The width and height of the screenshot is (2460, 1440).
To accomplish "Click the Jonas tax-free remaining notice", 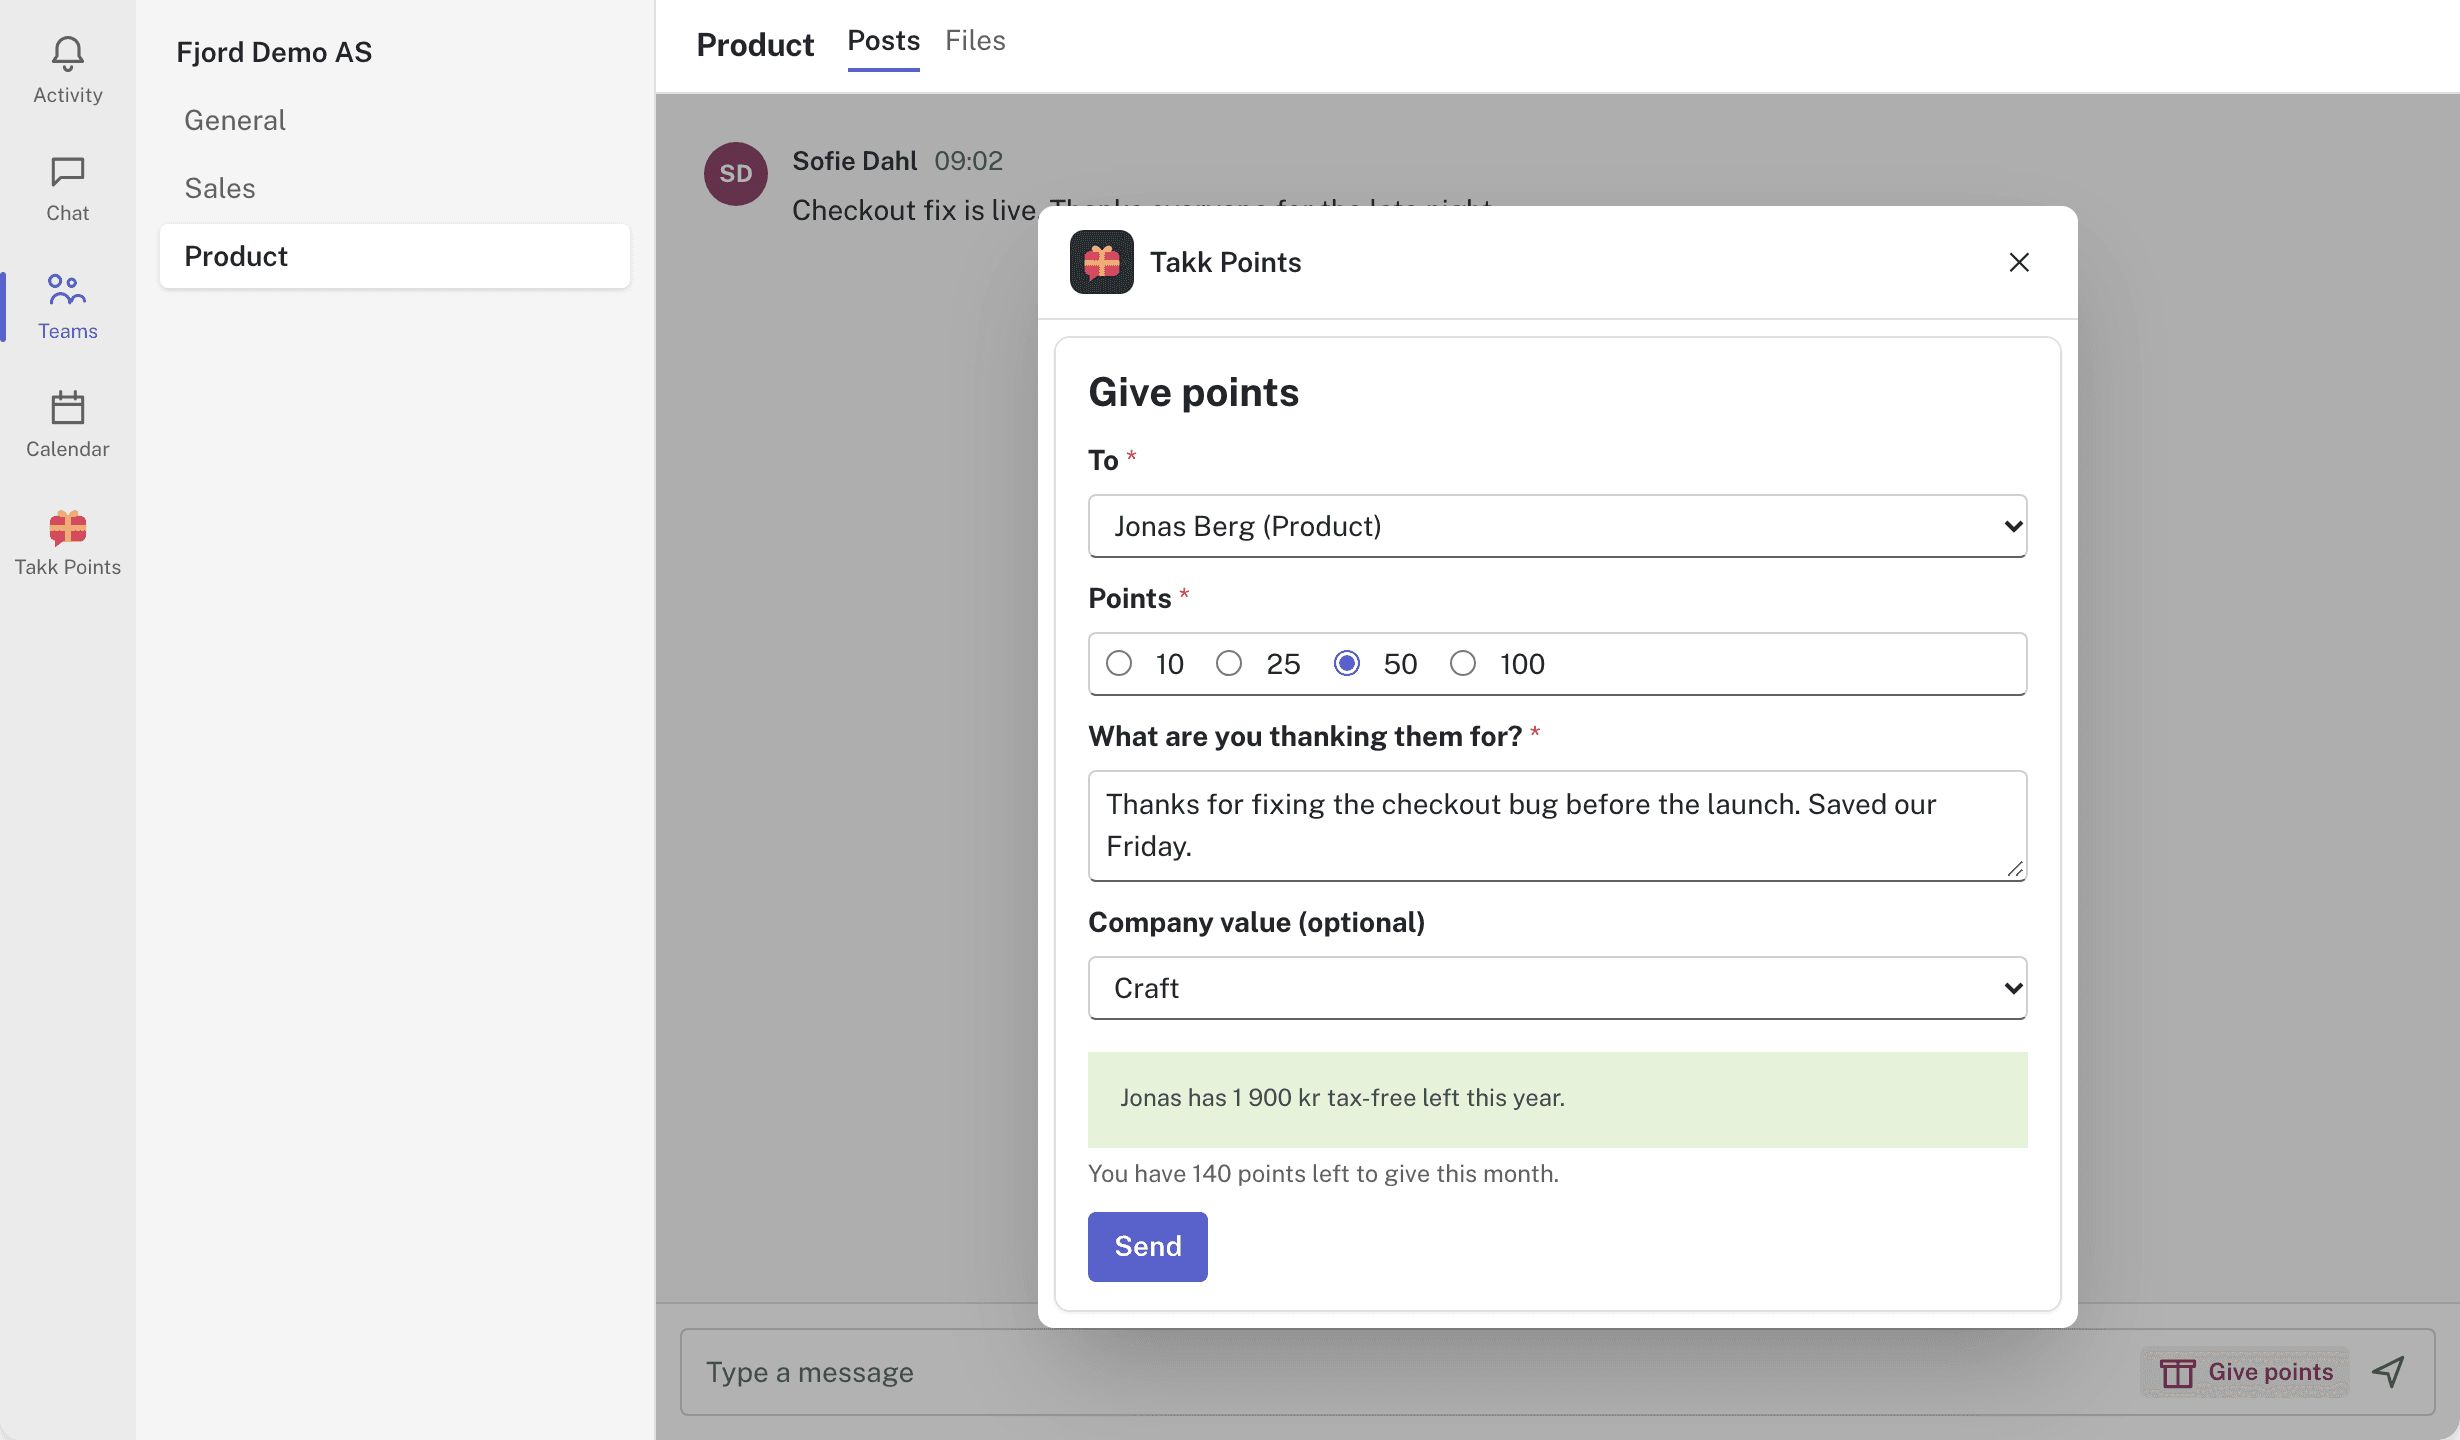I will click(1557, 1099).
